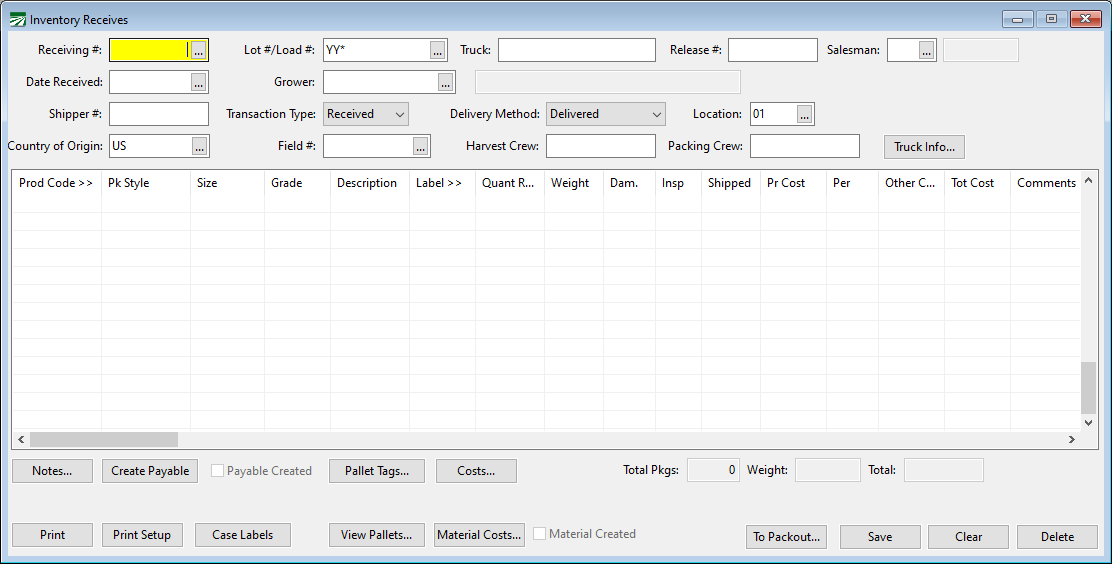
Task: Open the Location lookup ellipsis button
Action: coord(805,114)
